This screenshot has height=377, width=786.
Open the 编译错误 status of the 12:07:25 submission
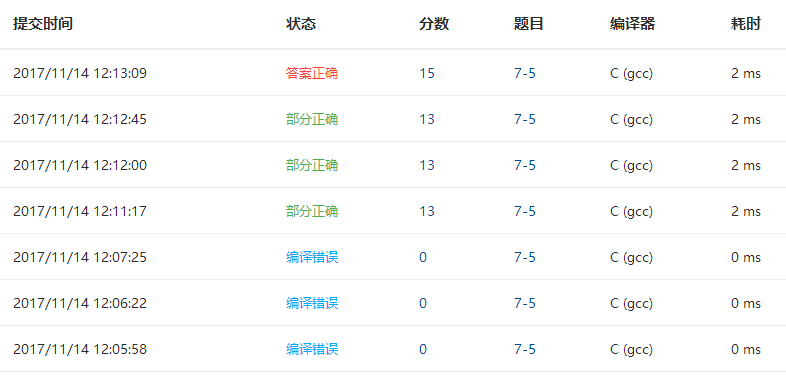click(x=312, y=258)
